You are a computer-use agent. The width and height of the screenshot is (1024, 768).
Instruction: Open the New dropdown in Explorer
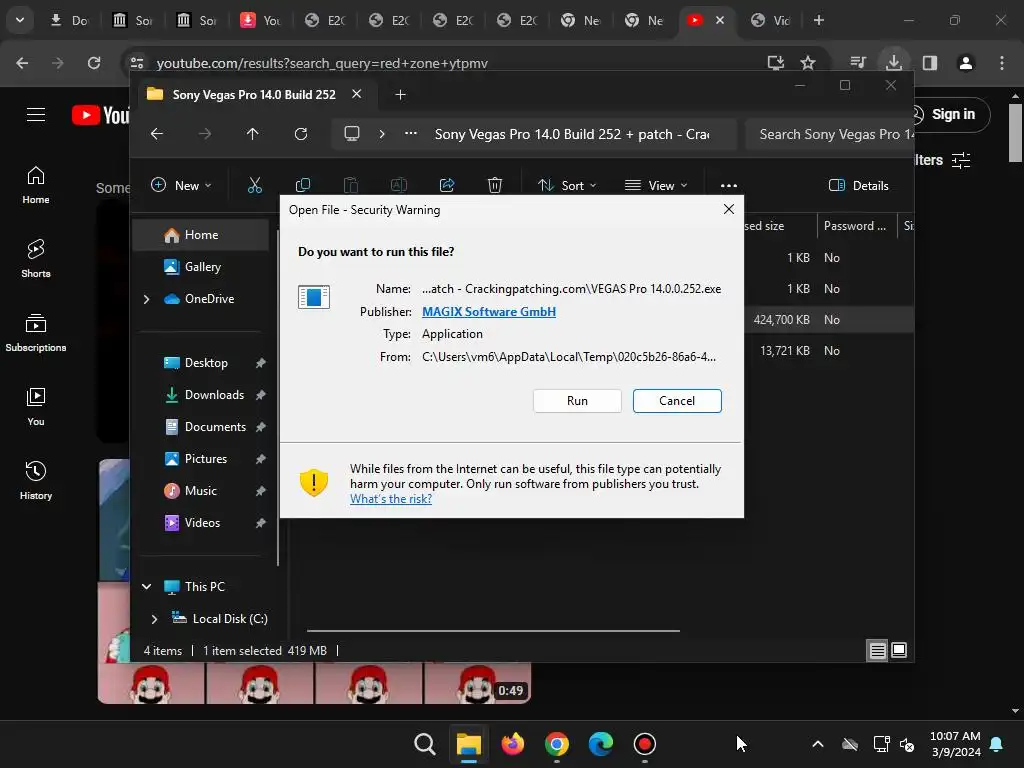click(x=181, y=185)
